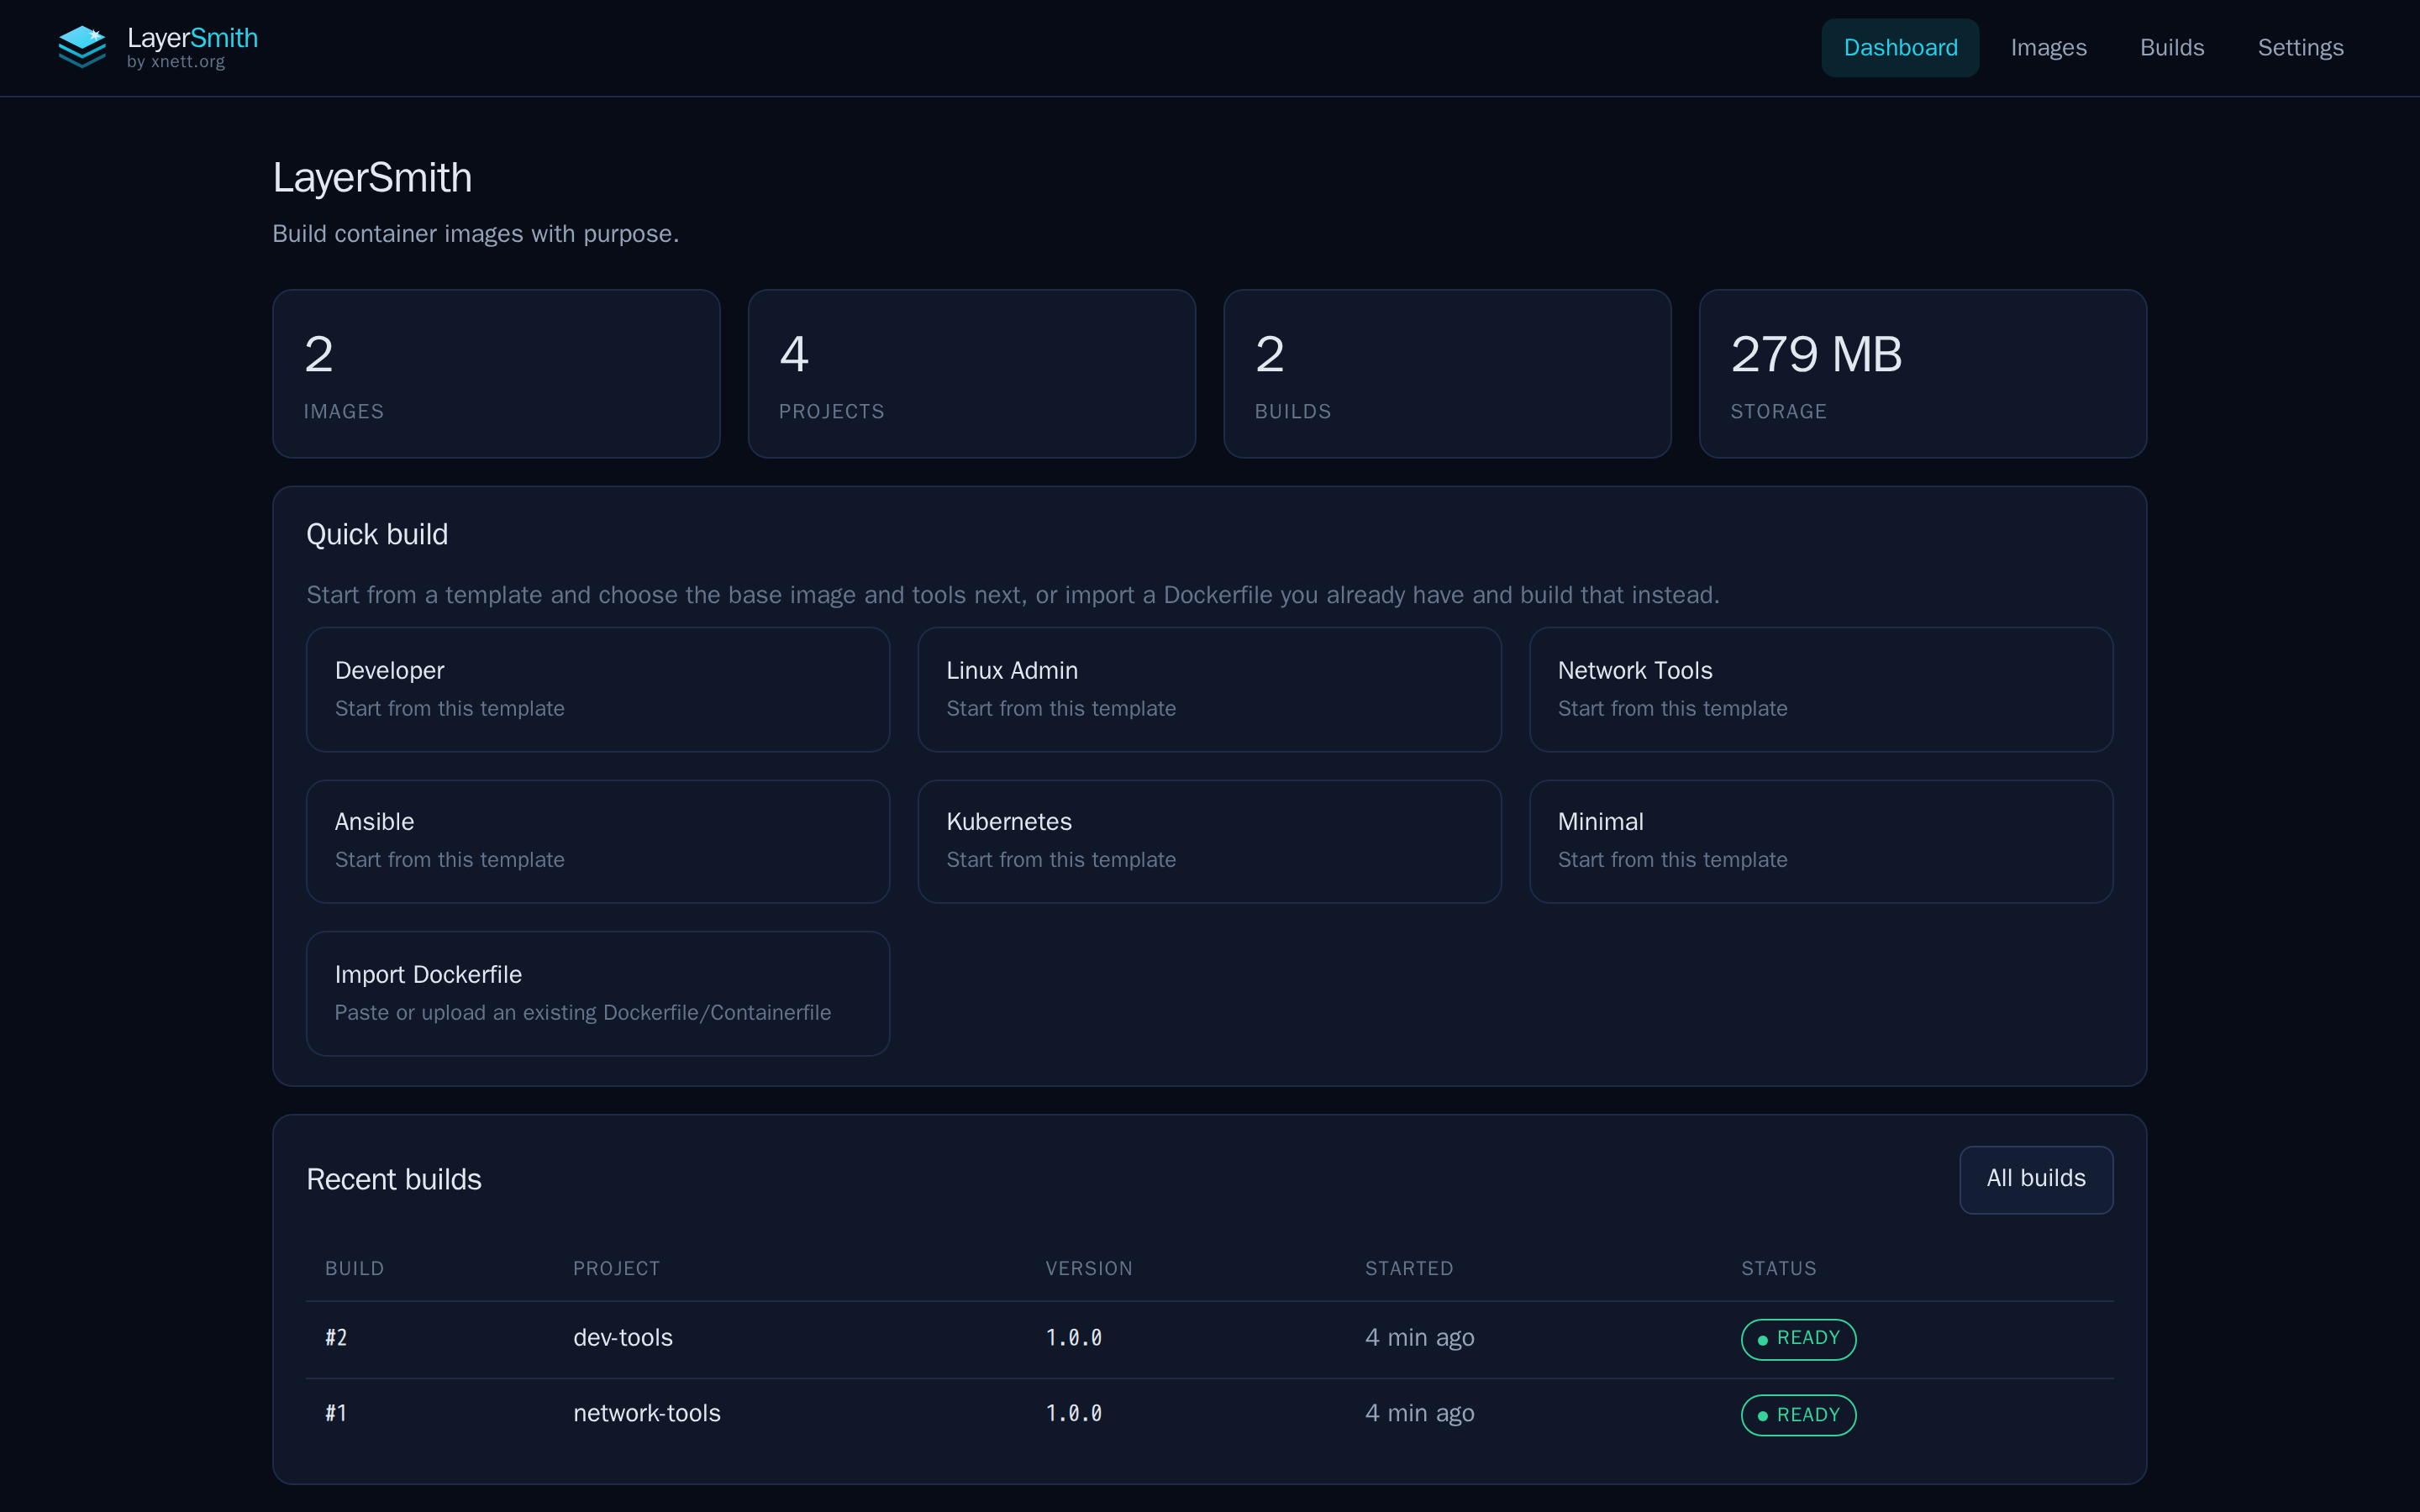Select the dev-tools project name
This screenshot has width=2420, height=1512.
click(x=623, y=1338)
